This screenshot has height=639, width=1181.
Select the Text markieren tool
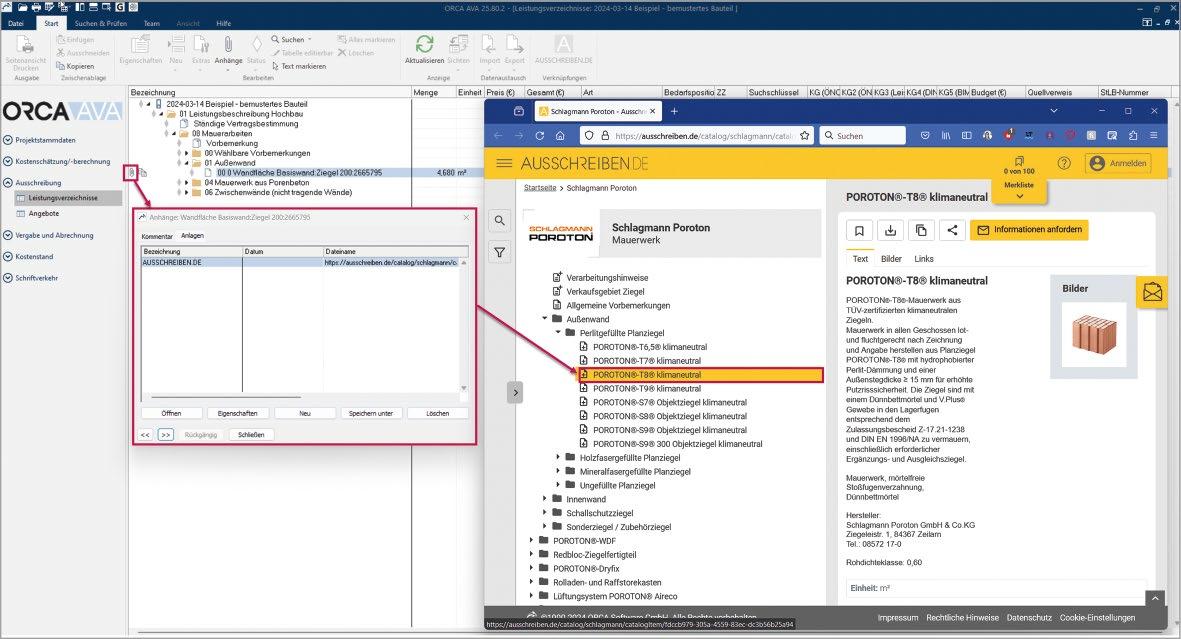299,66
